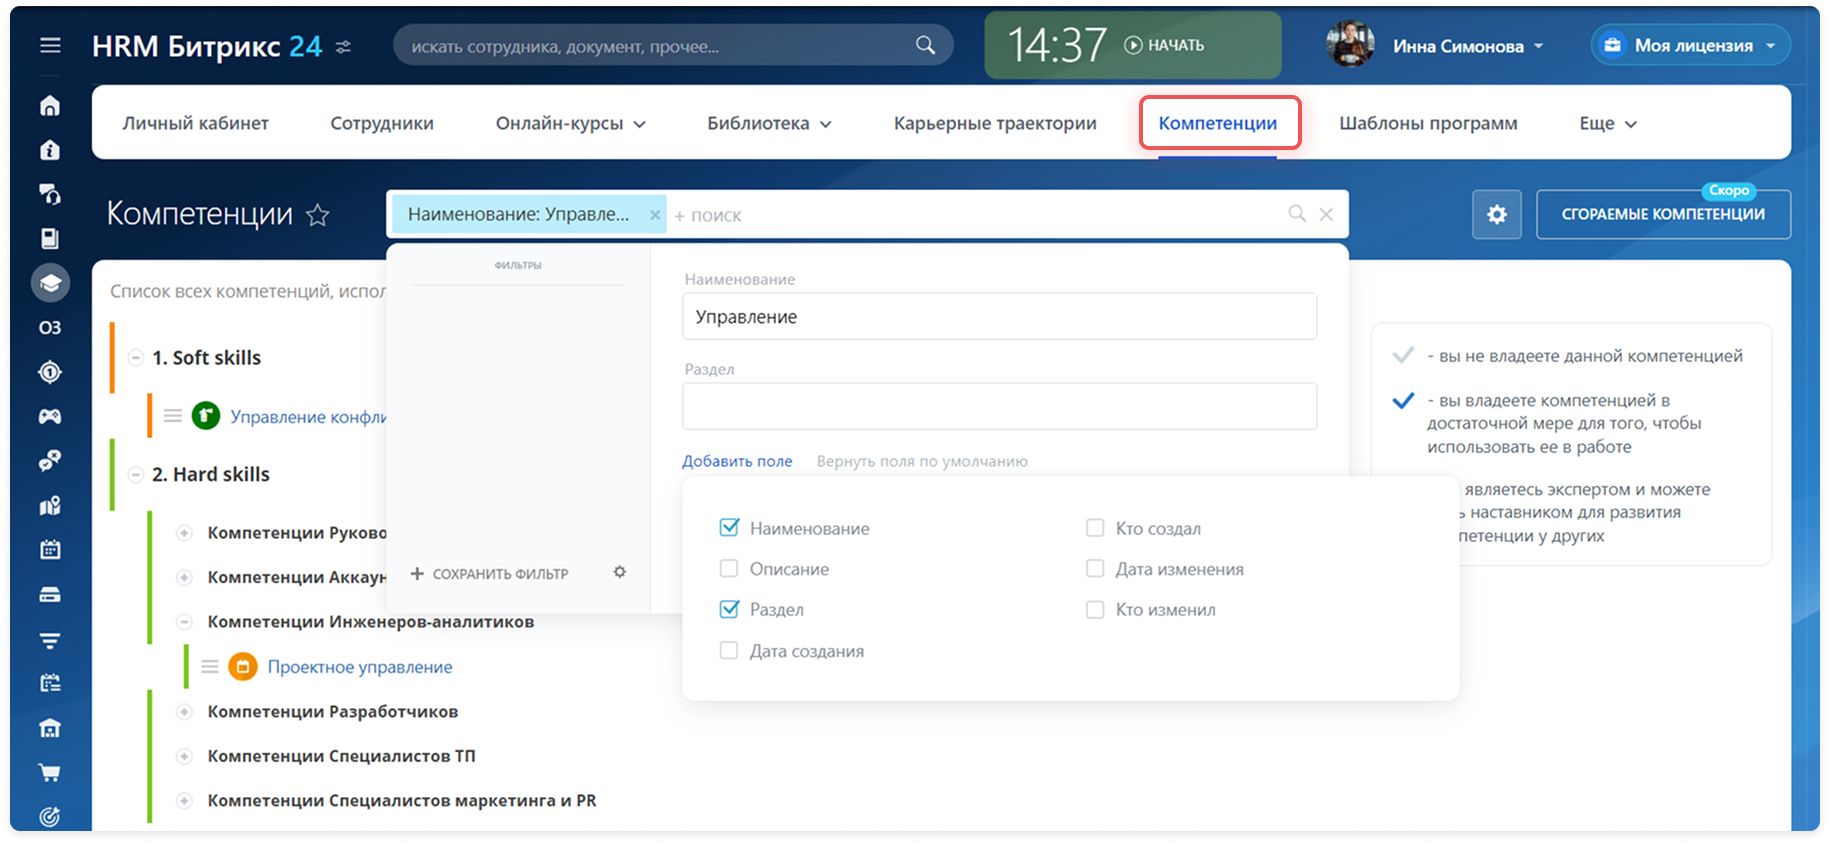Switch to the Сотрудники tab
The width and height of the screenshot is (1830, 845).
(x=382, y=124)
